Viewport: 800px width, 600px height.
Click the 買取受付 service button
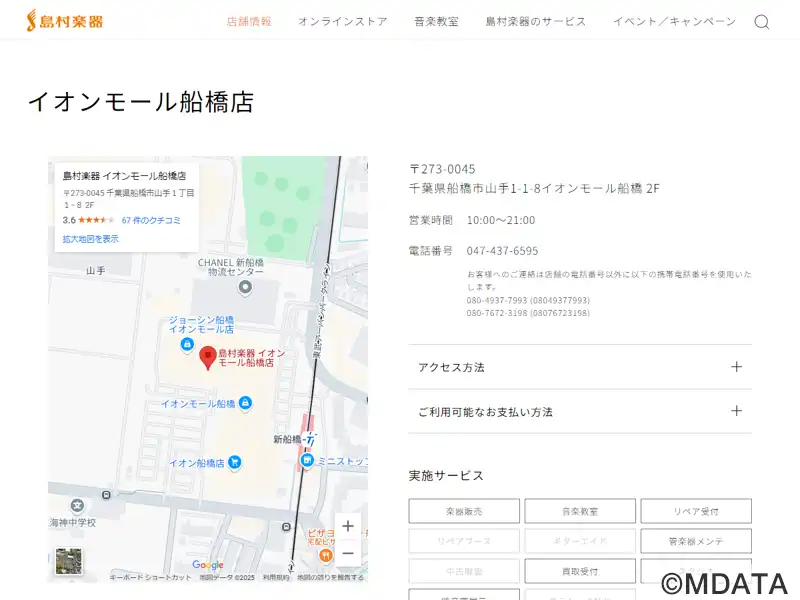[x=580, y=571]
